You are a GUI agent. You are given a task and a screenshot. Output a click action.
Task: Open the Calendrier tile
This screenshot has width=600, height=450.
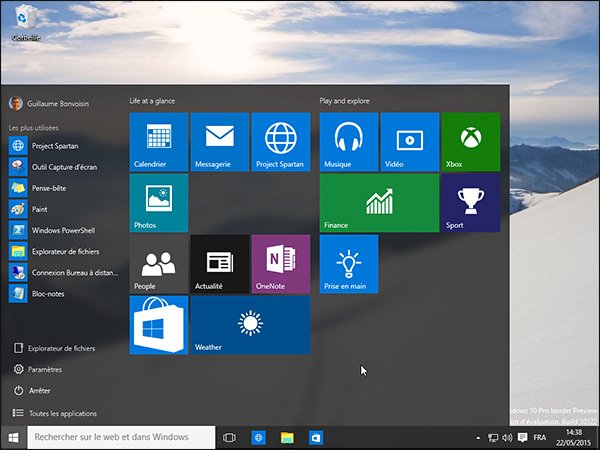[x=159, y=142]
